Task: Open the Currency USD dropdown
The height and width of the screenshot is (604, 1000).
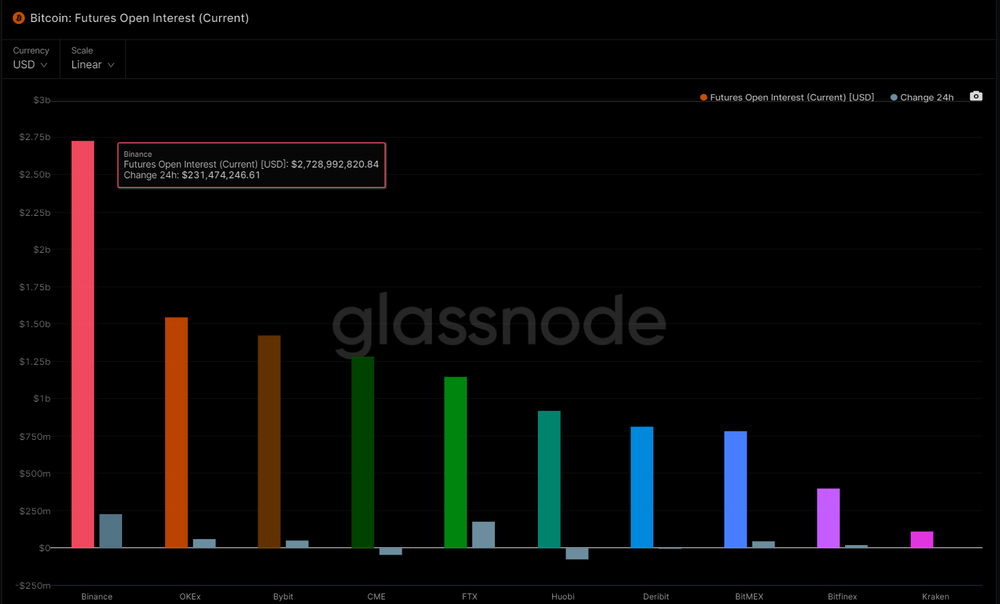Action: [30, 59]
